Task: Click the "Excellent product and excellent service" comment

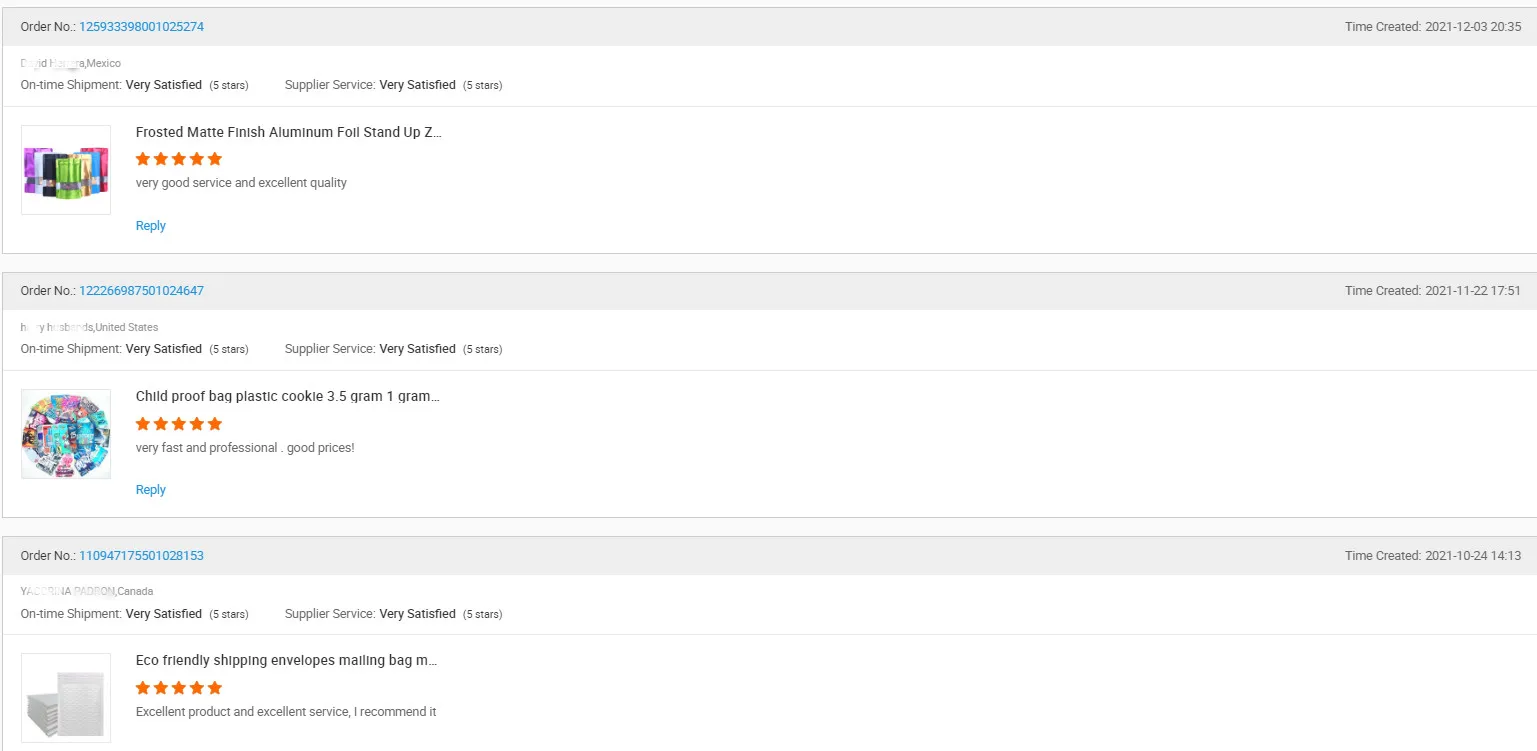Action: click(286, 712)
